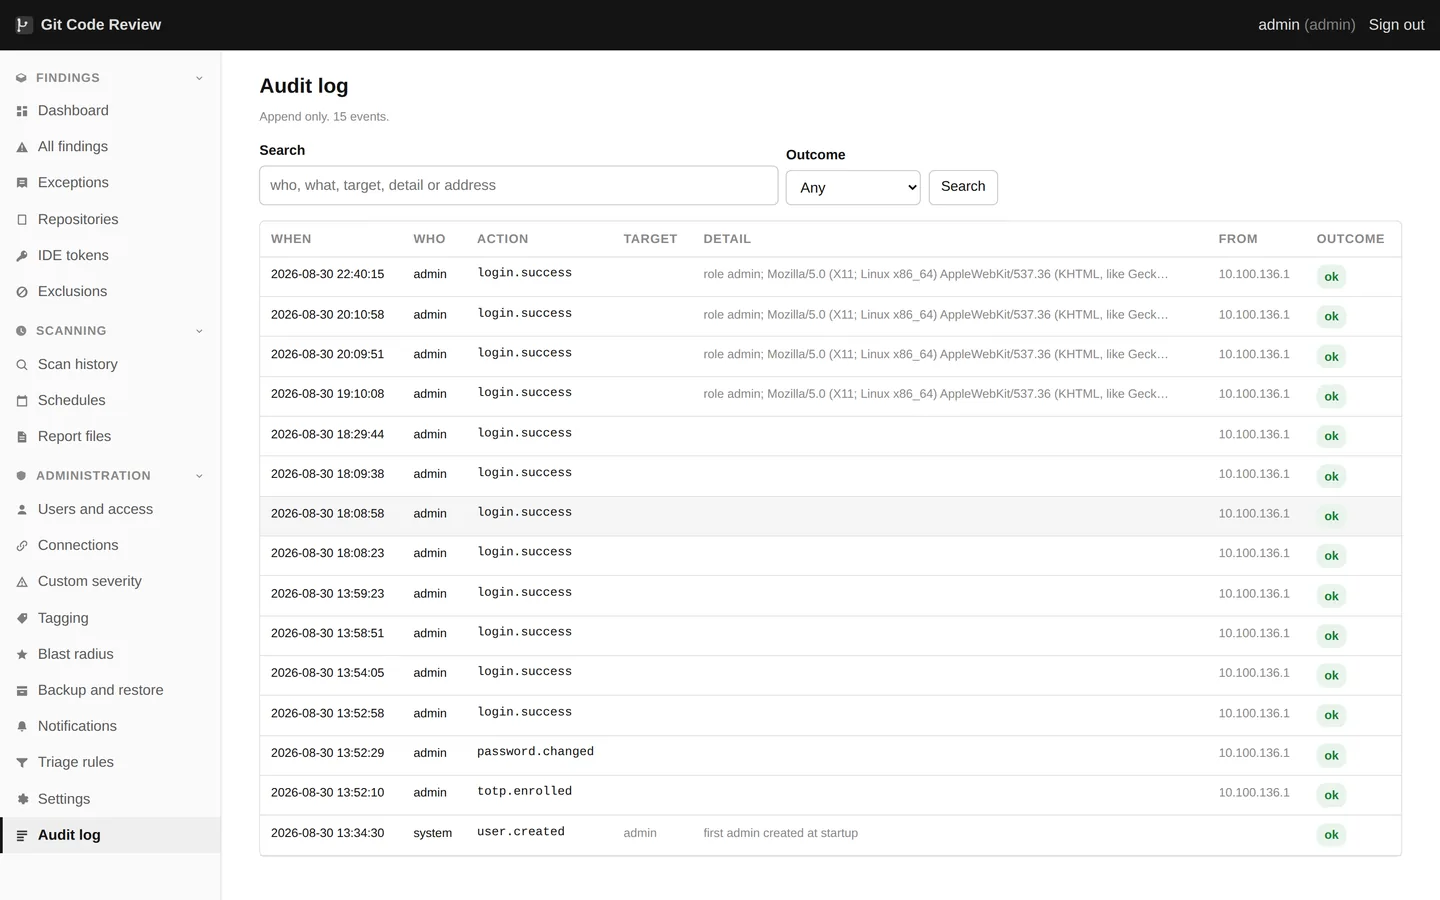Click the Git Code Review logo icon
Screen dimensions: 1440x900
(x=24, y=25)
